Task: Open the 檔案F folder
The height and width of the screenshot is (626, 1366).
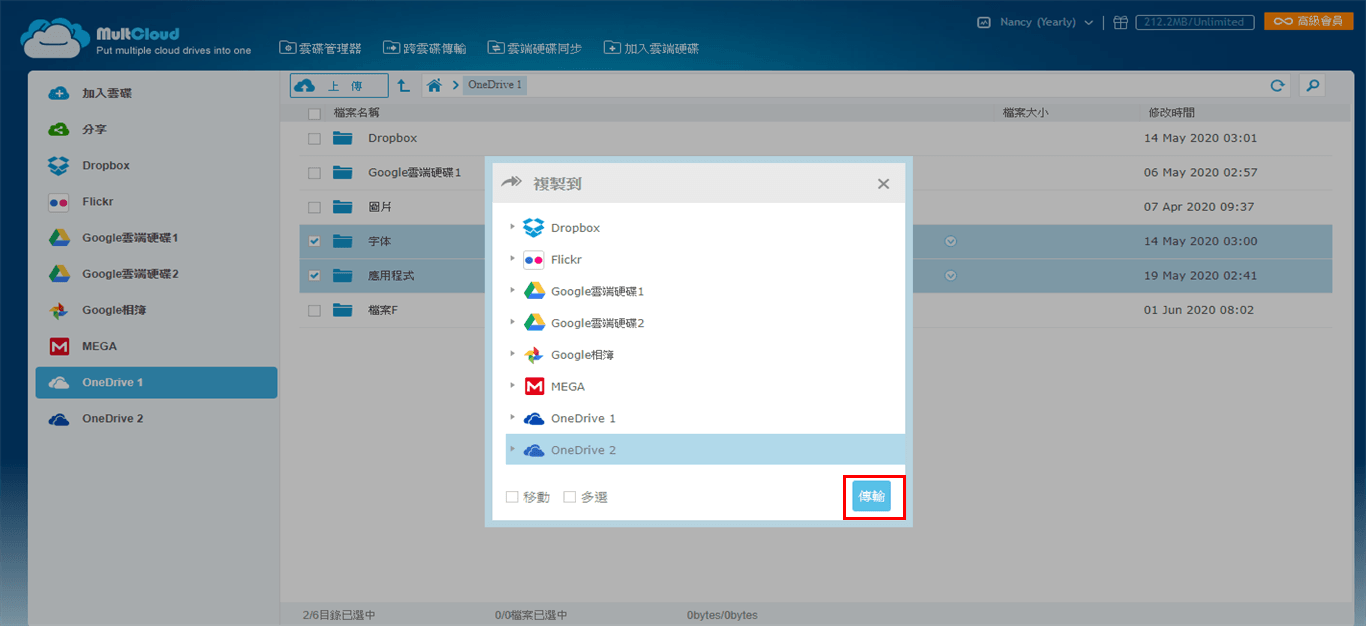Action: tap(383, 310)
